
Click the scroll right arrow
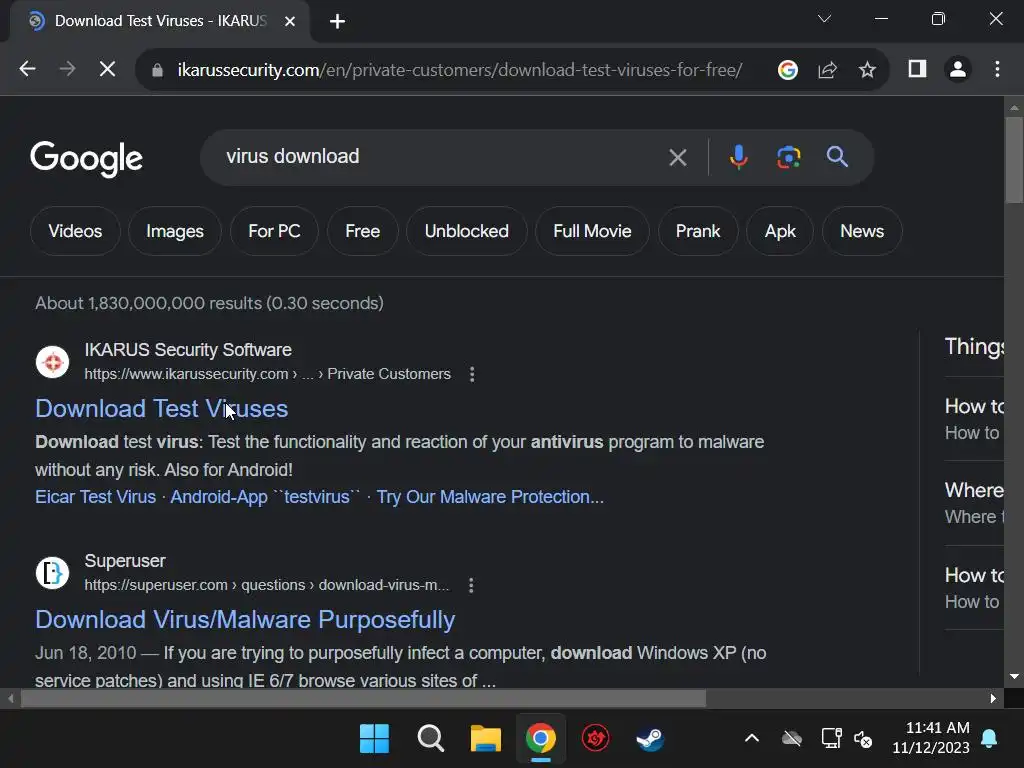point(993,698)
